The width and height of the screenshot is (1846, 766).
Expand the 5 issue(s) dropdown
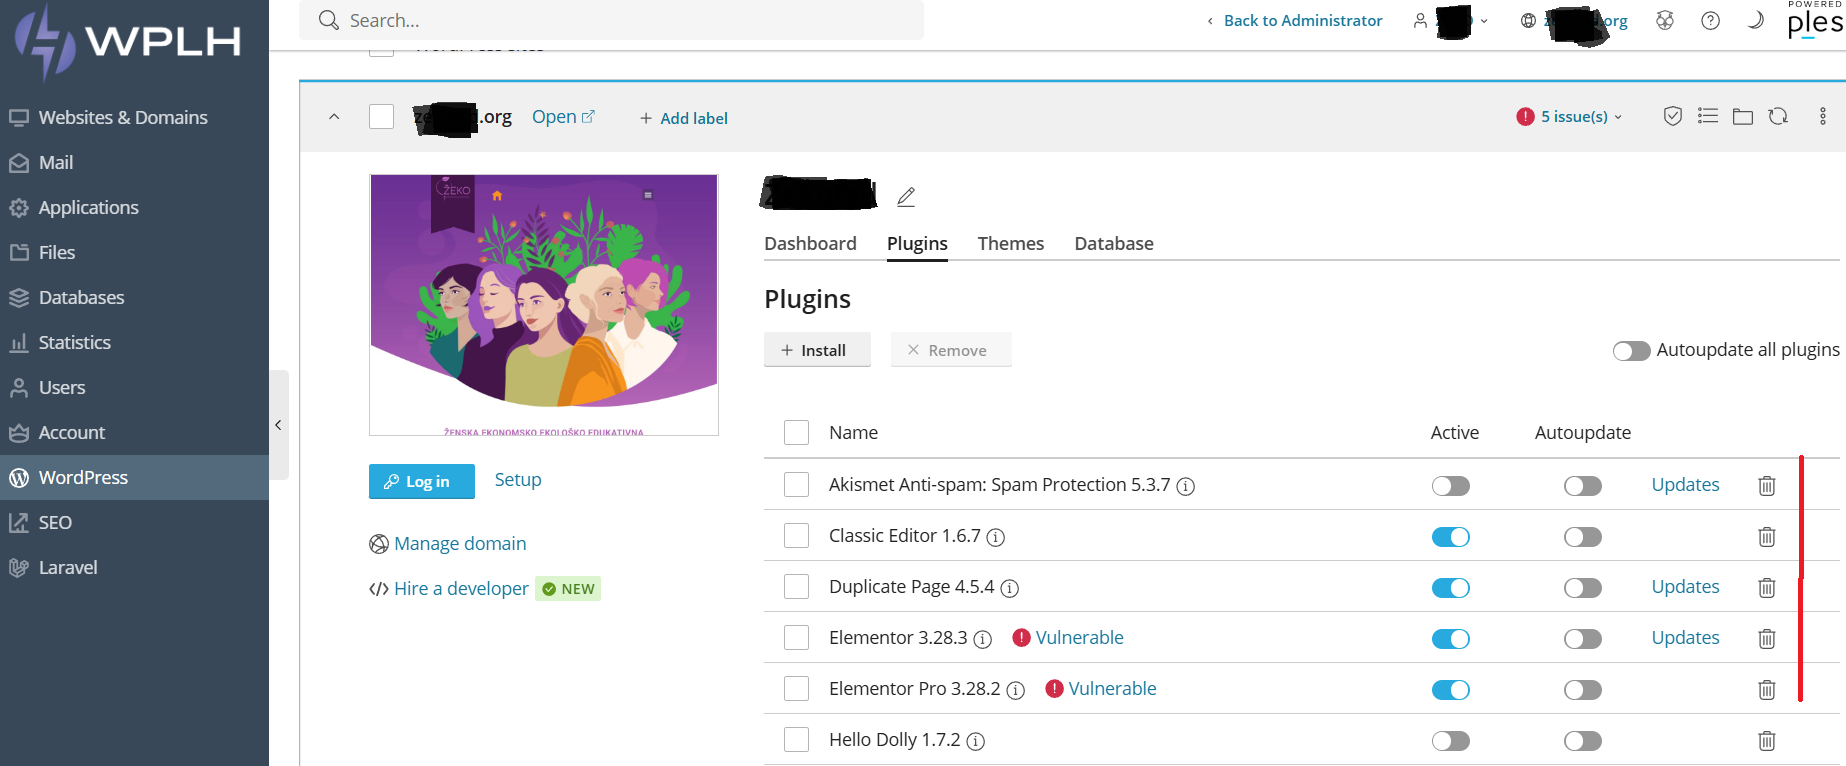[x=1569, y=117]
